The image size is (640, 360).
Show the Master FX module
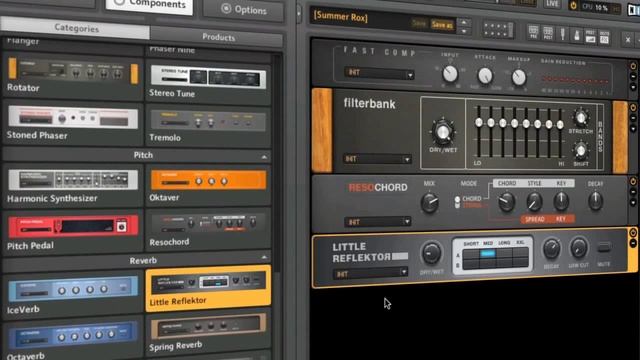(604, 37)
